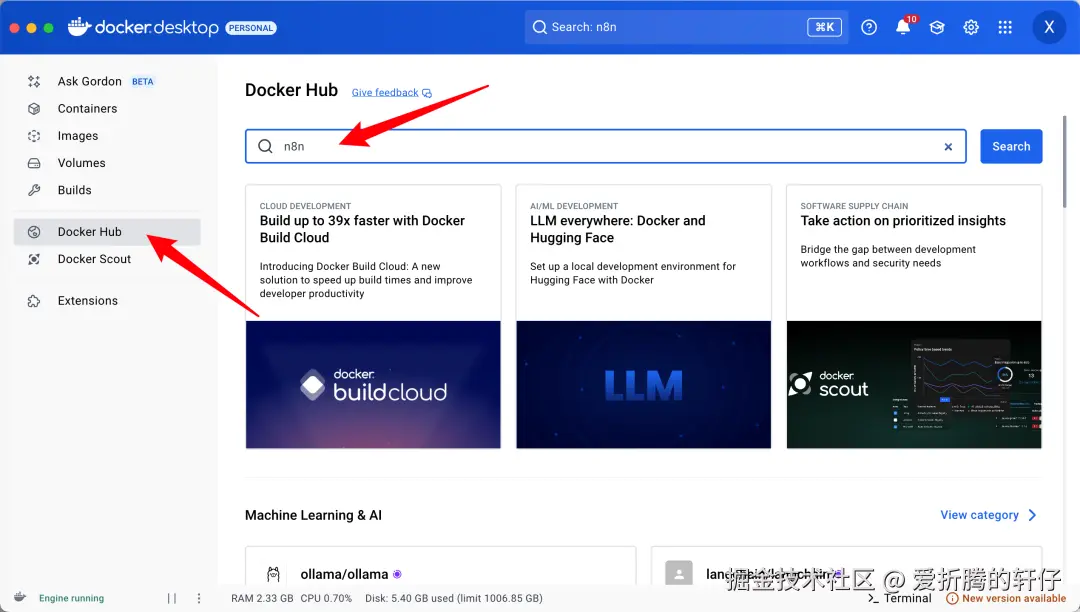The height and width of the screenshot is (612, 1080).
Task: Click the Docker Hub sidebar icon
Action: tap(34, 232)
